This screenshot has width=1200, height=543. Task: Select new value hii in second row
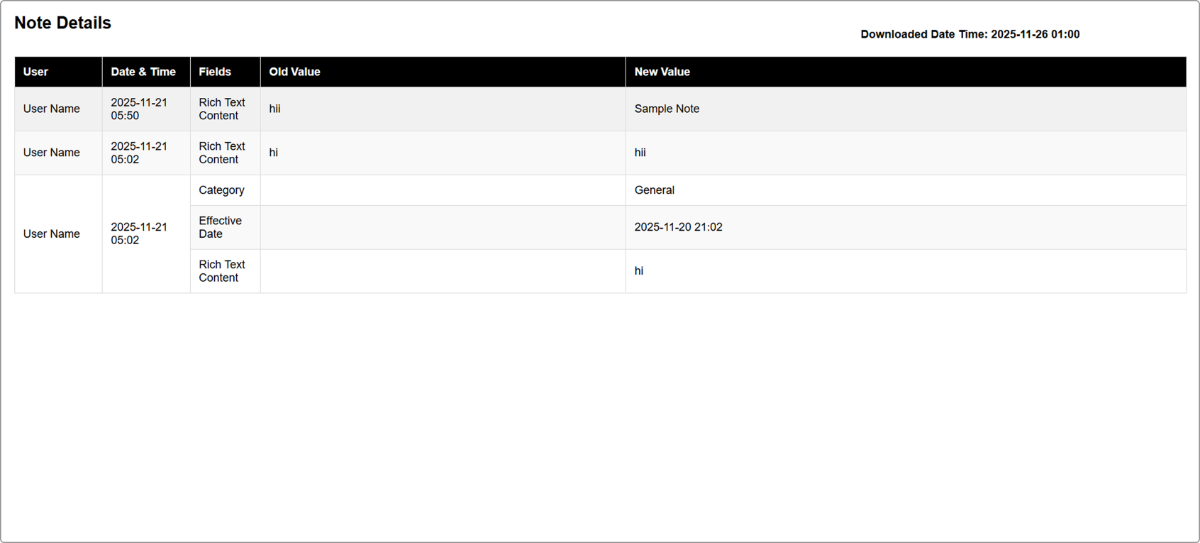point(640,153)
